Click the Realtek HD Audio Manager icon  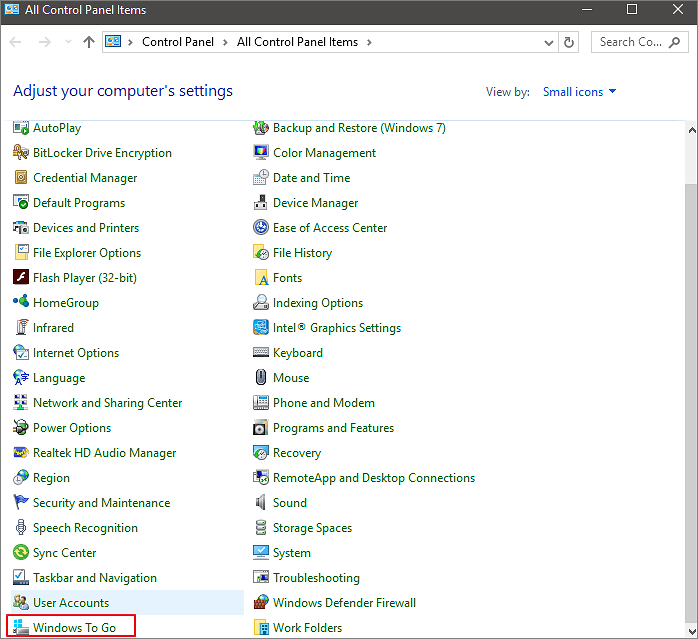21,453
